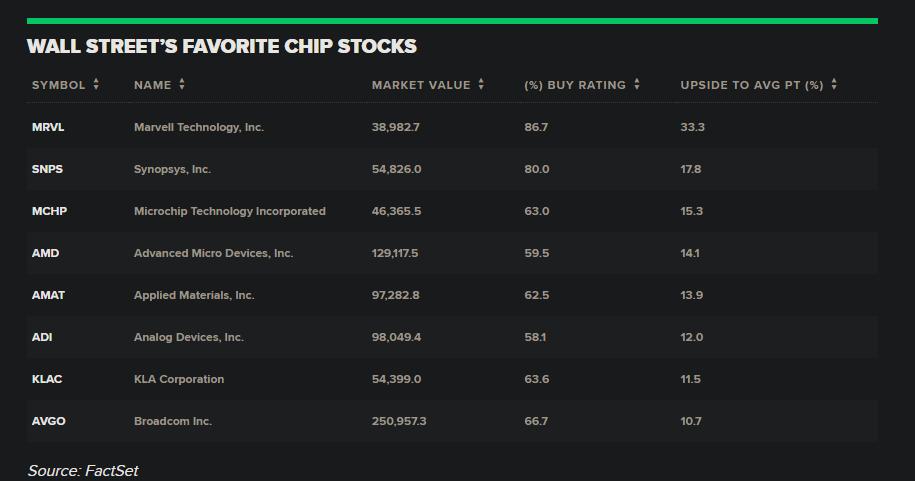Open the AVGO ticker link
Image resolution: width=915 pixels, height=481 pixels.
click(48, 421)
